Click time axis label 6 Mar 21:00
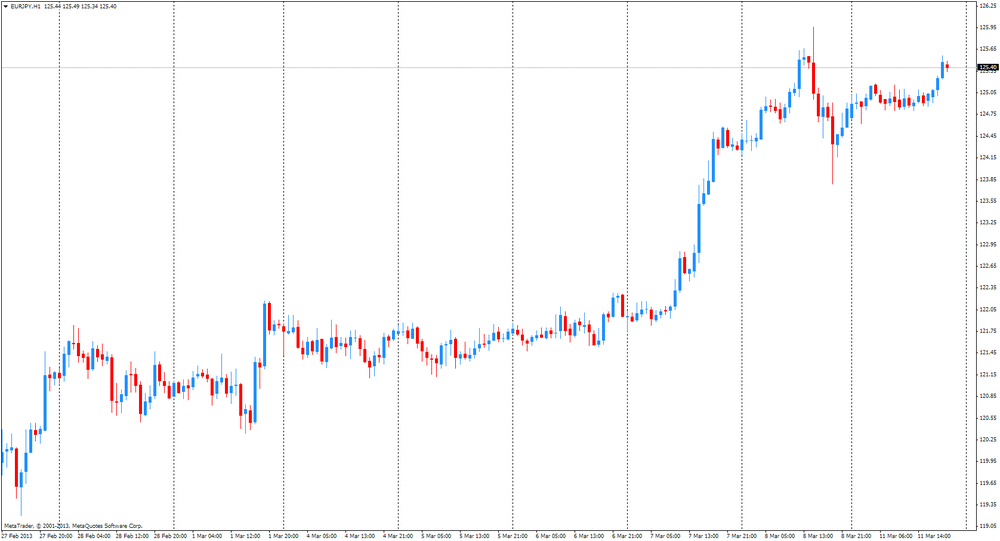 click(x=628, y=536)
